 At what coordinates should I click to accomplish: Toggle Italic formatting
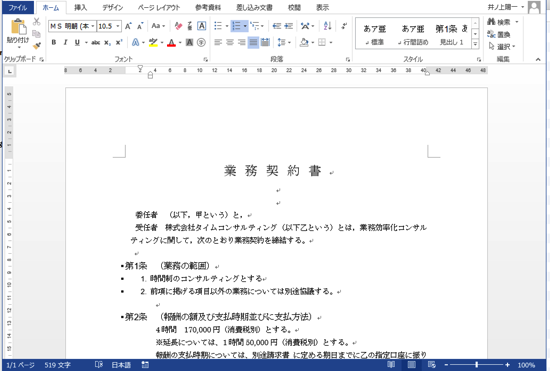pyautogui.click(x=65, y=42)
